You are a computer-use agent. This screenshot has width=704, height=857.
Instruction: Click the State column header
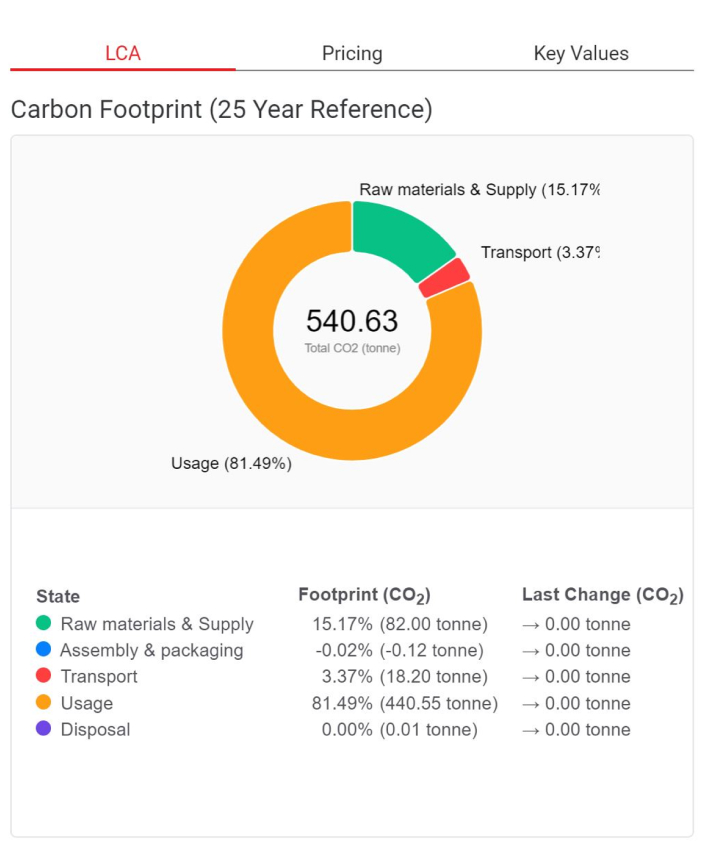point(58,597)
